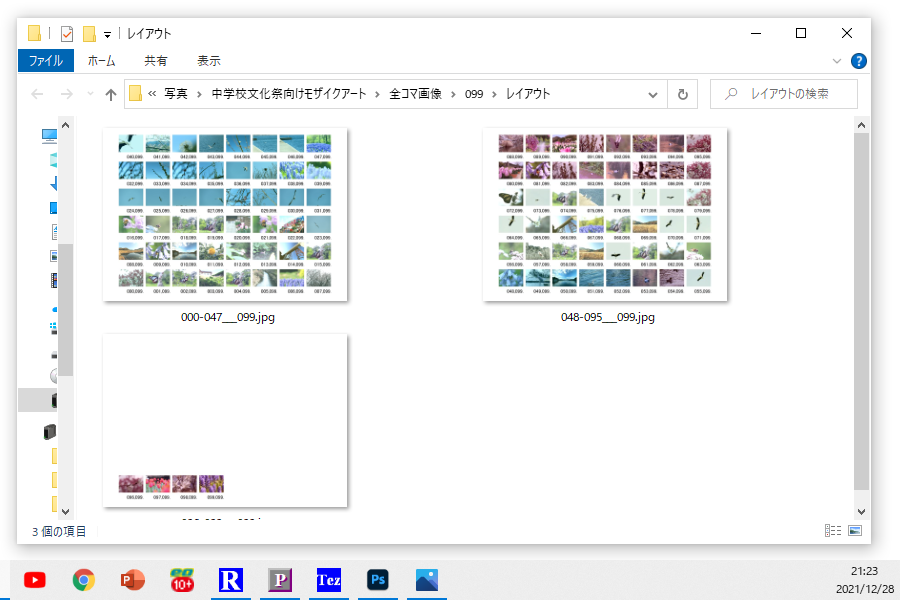Switch to the 共有 ribbon tab
The height and width of the screenshot is (600, 900).
pos(156,60)
